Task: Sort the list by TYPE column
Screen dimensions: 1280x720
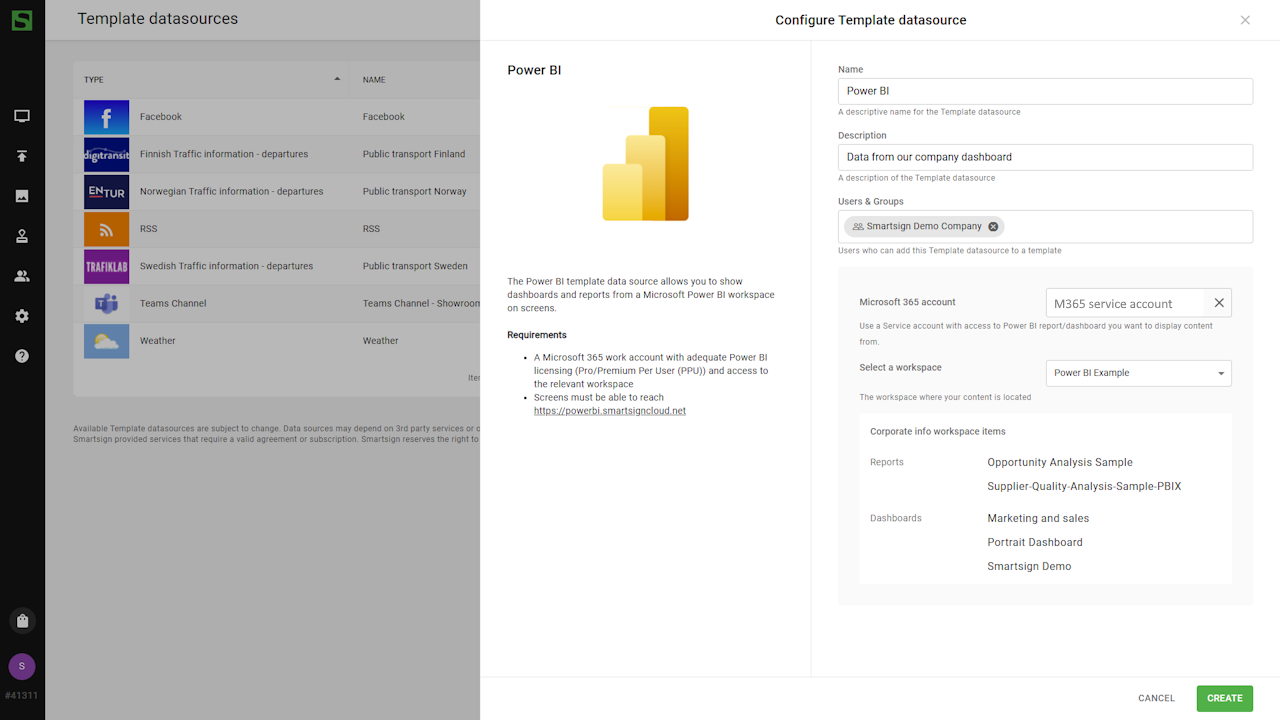Action: 210,80
